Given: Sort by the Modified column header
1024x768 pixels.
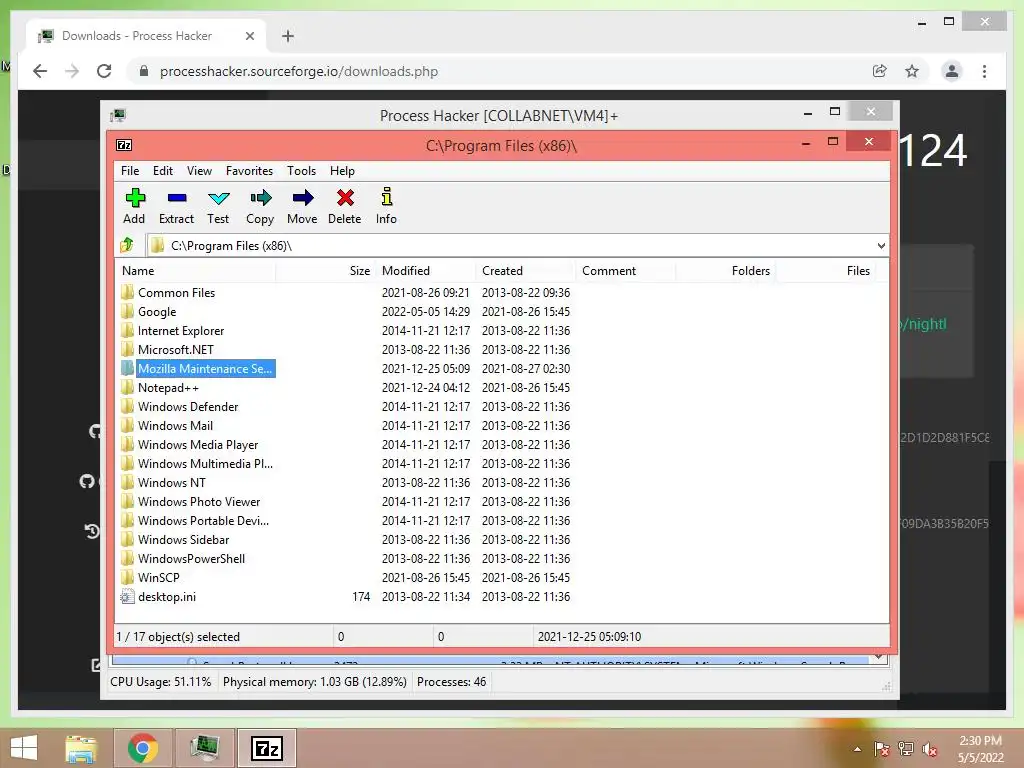Looking at the screenshot, I should tap(426, 270).
